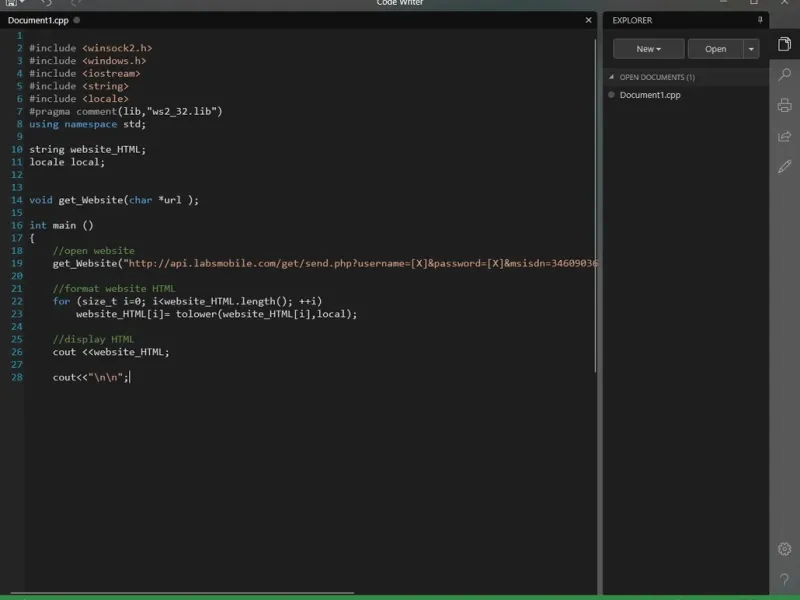Click the Search magnifier icon in sidebar
Viewport: 800px width, 600px height.
click(x=784, y=75)
